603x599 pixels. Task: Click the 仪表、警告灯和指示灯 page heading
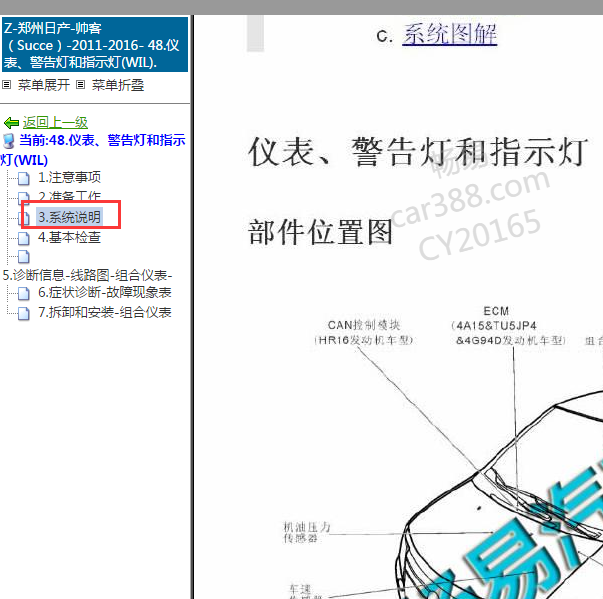point(418,152)
